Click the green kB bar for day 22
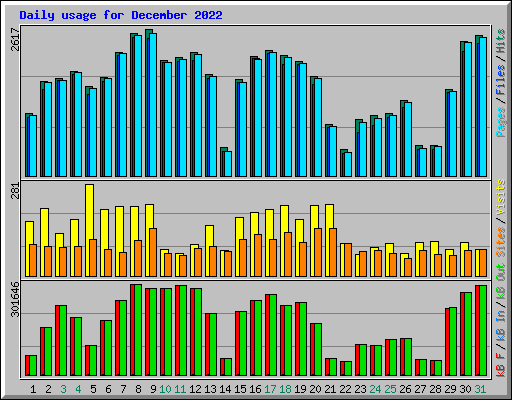 pos(348,368)
